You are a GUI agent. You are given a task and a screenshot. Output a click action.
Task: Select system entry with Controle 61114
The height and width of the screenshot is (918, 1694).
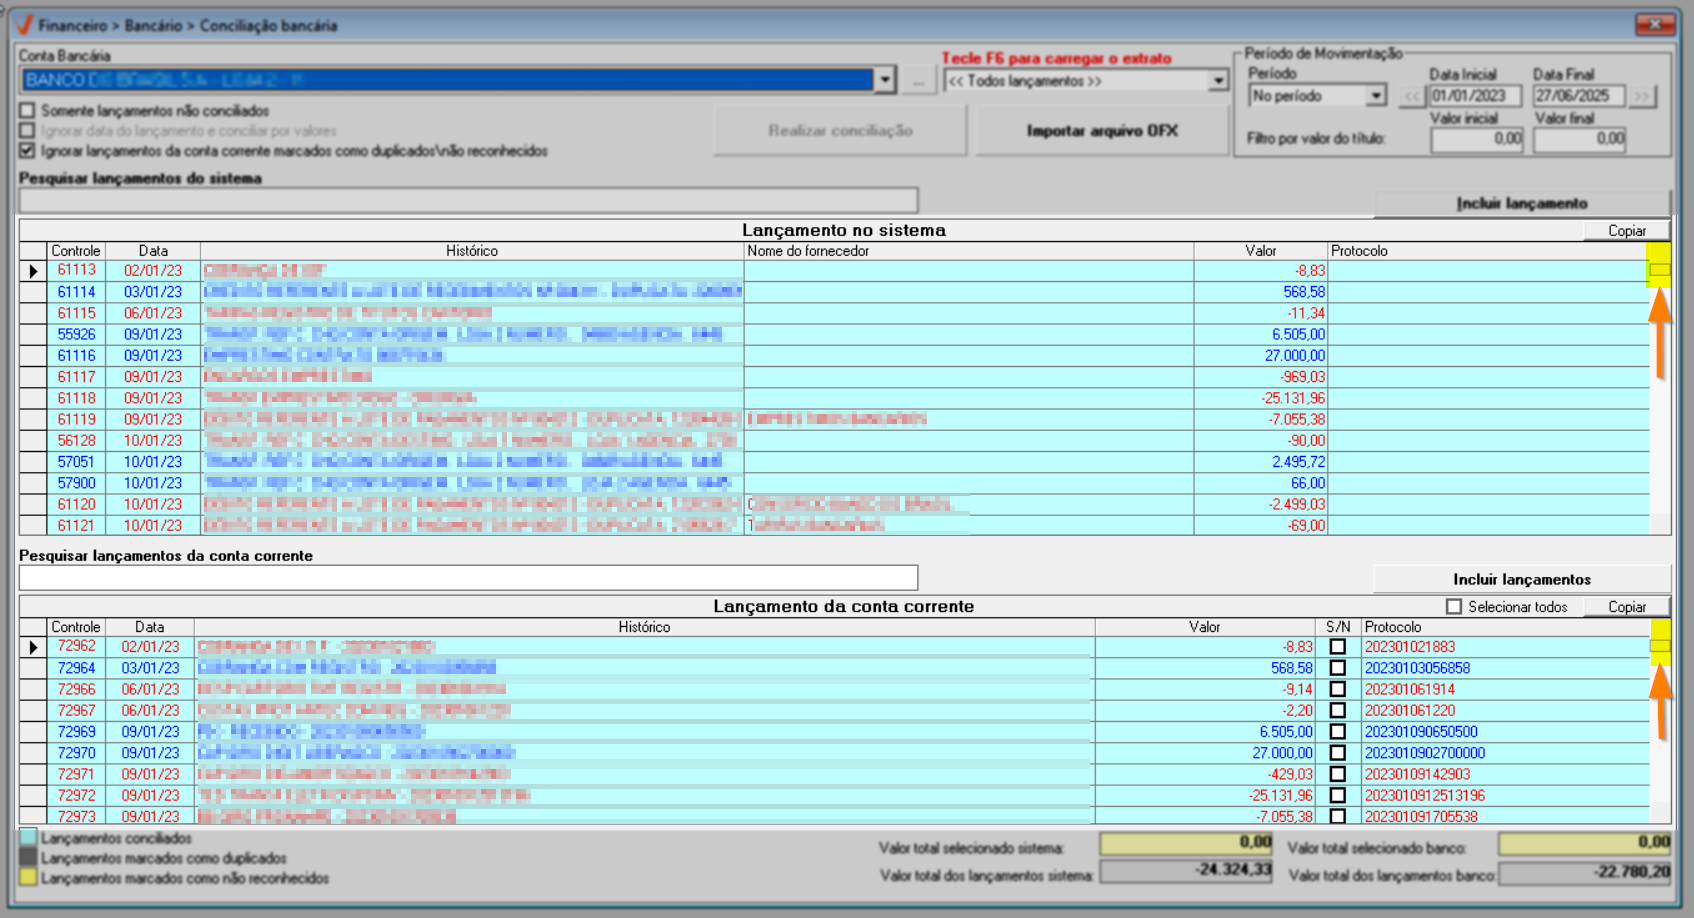click(76, 292)
